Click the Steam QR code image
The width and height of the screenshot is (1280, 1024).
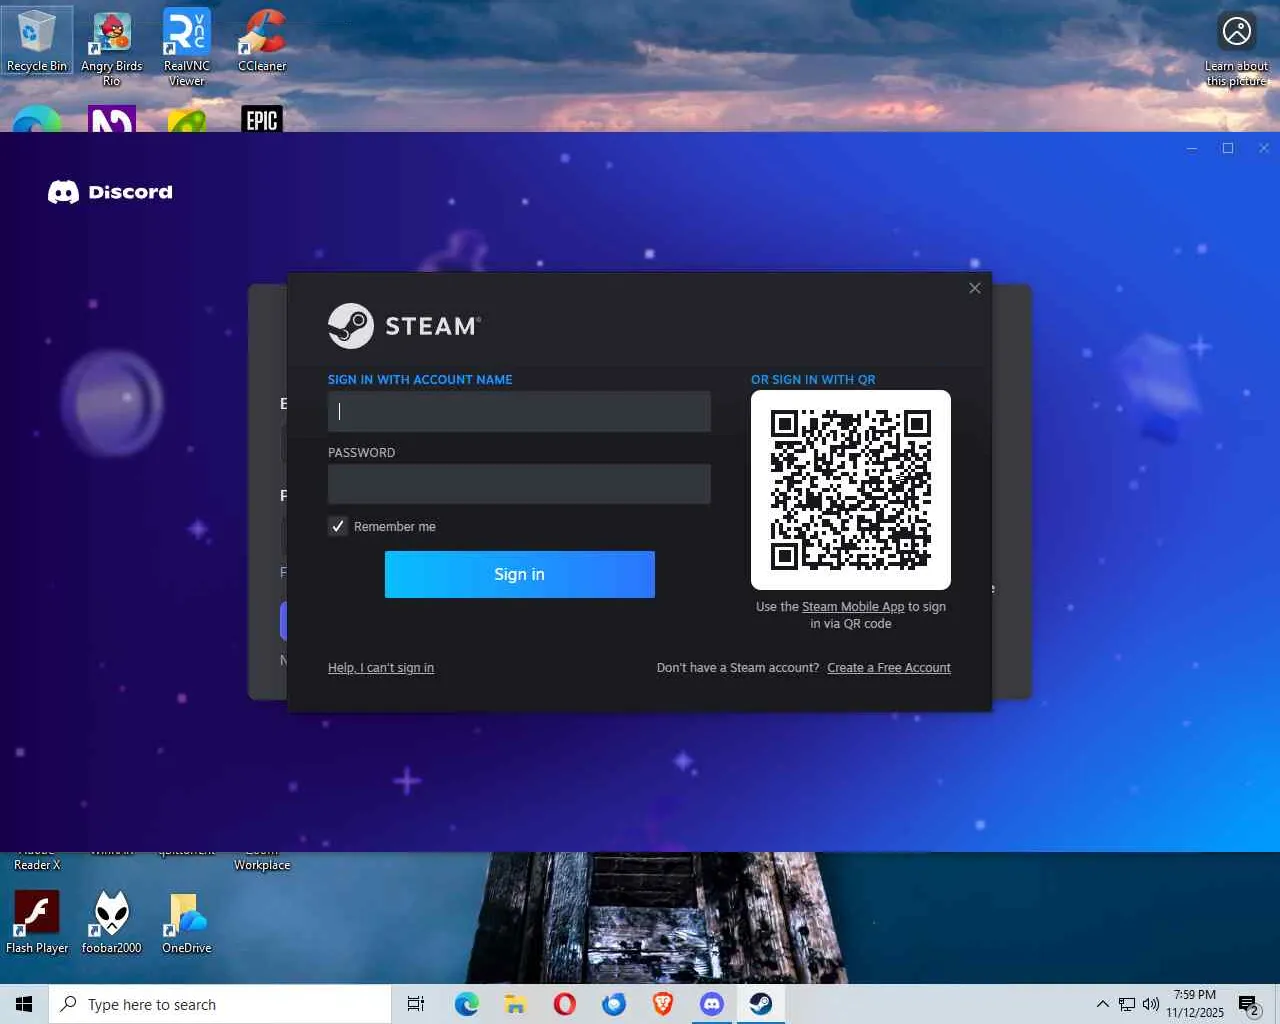click(851, 490)
